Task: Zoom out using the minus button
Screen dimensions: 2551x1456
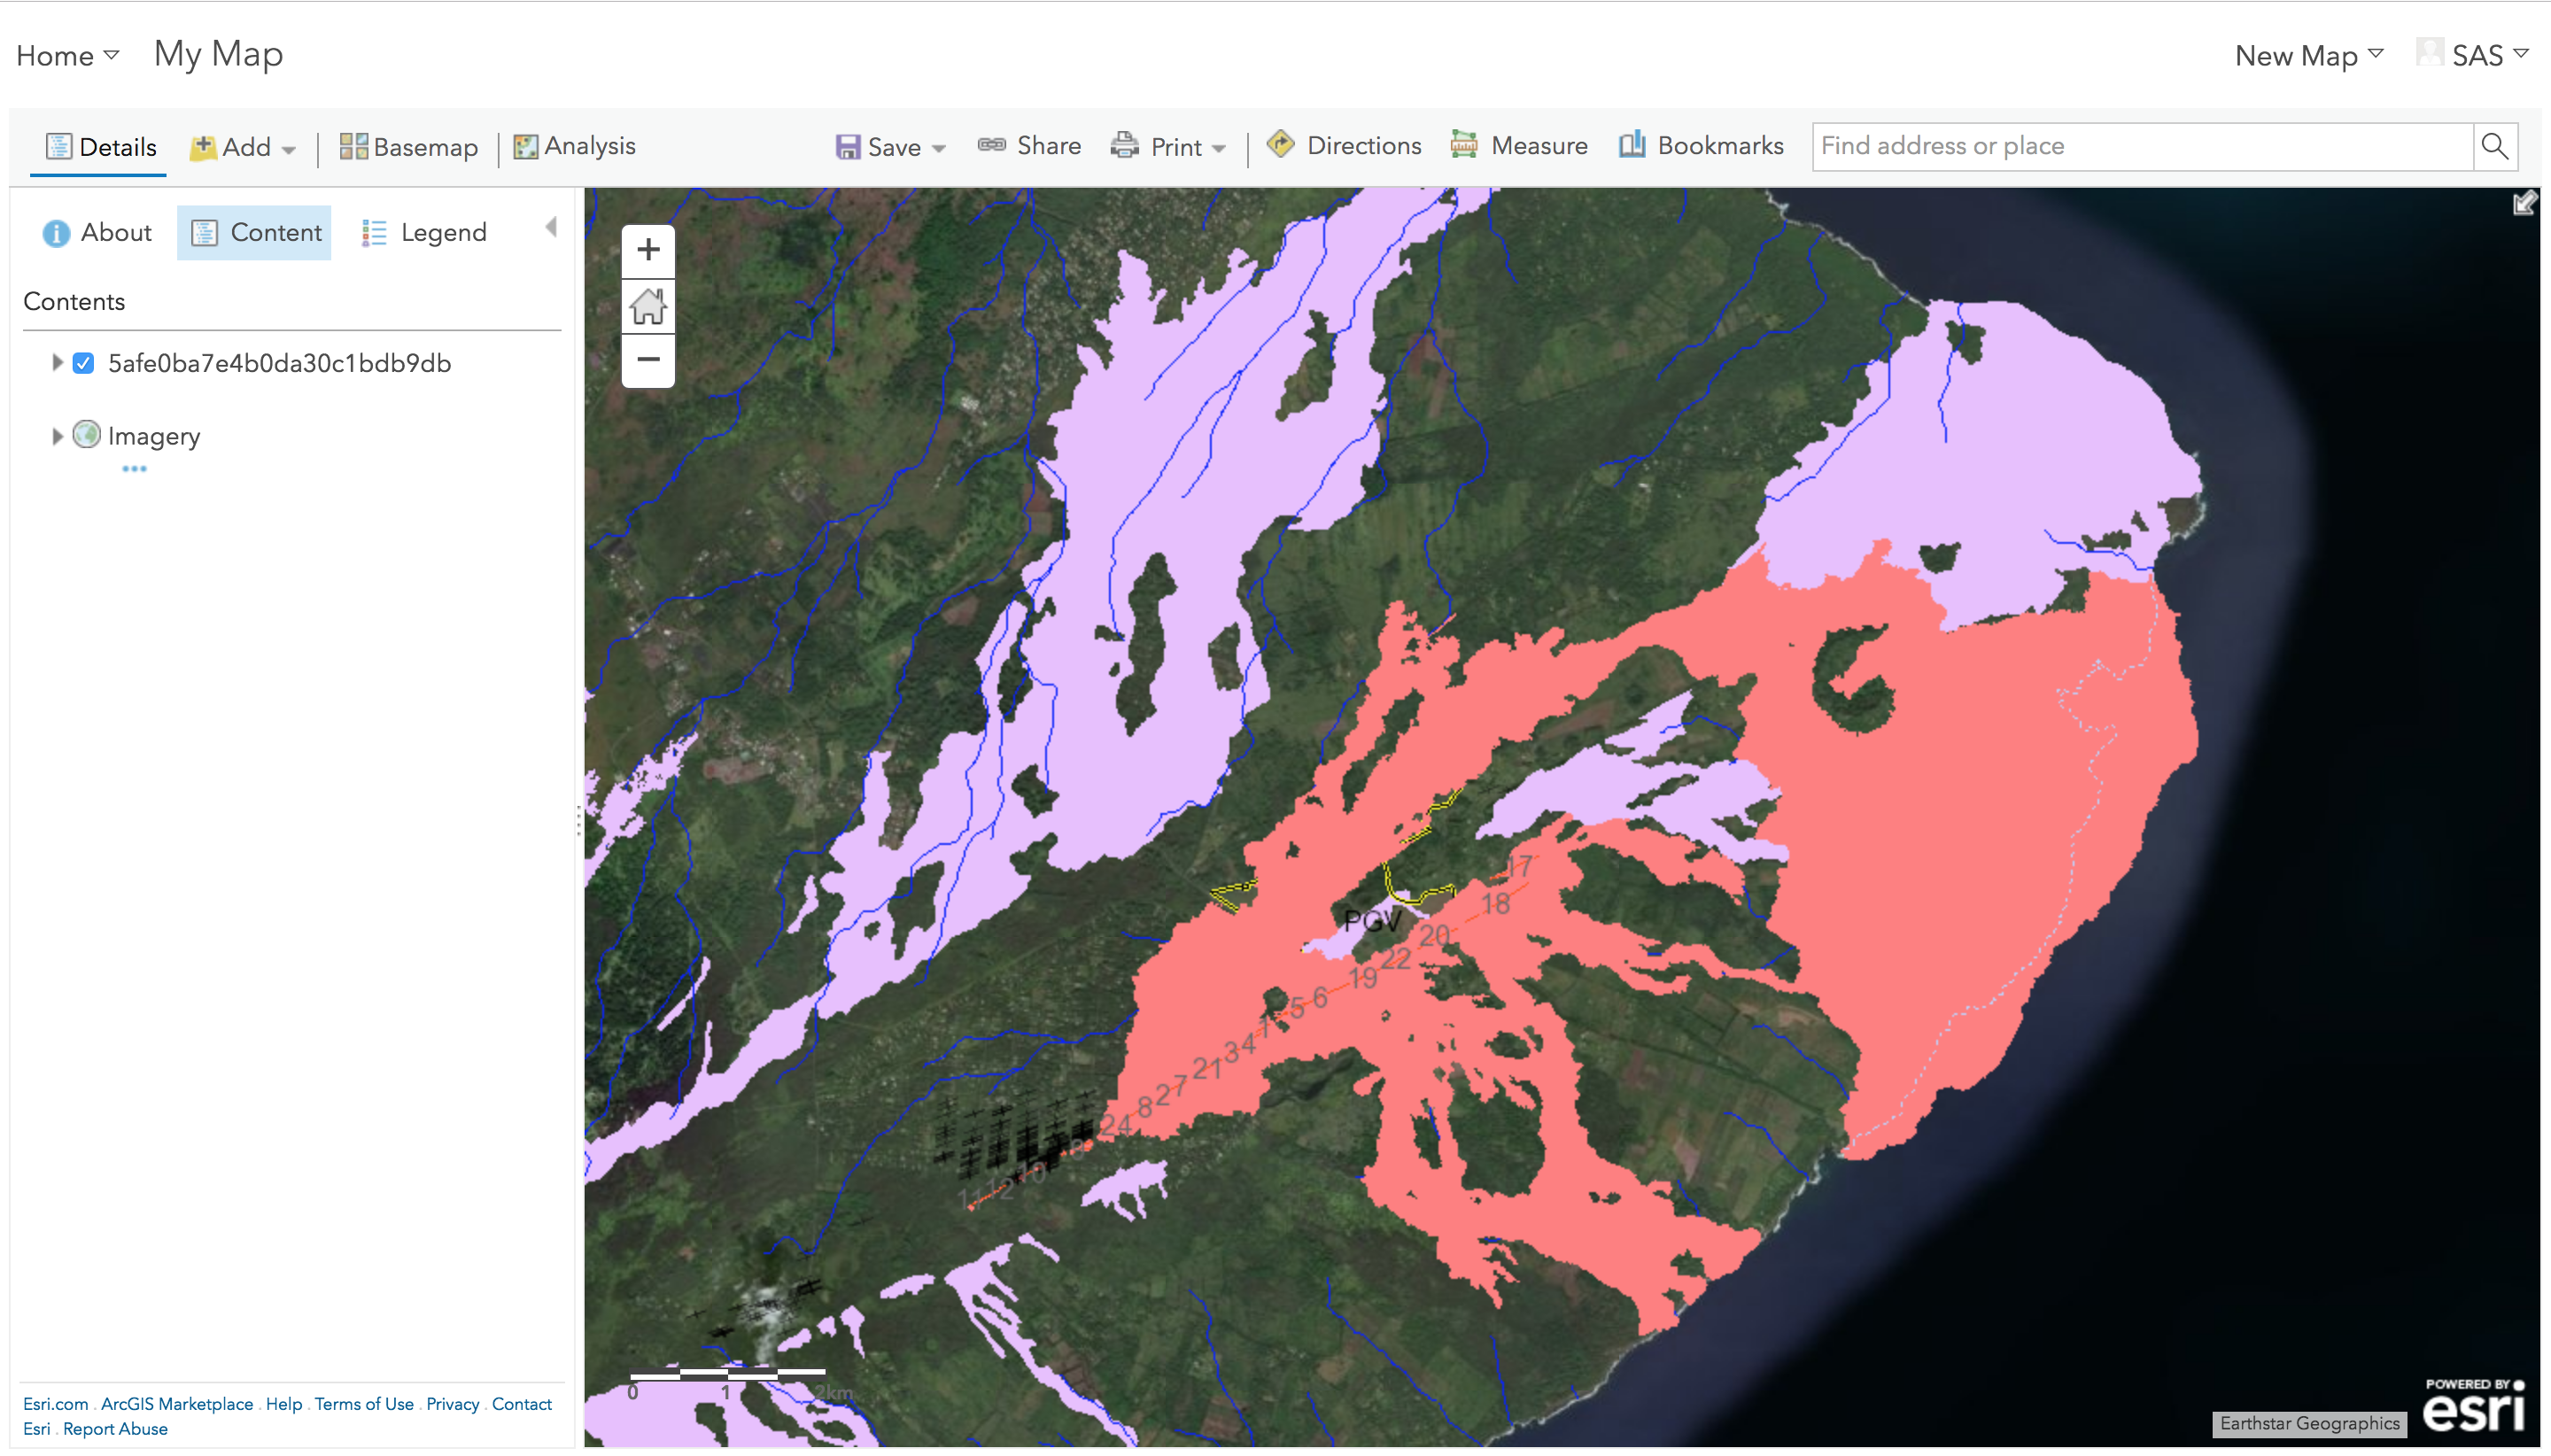Action: (648, 360)
